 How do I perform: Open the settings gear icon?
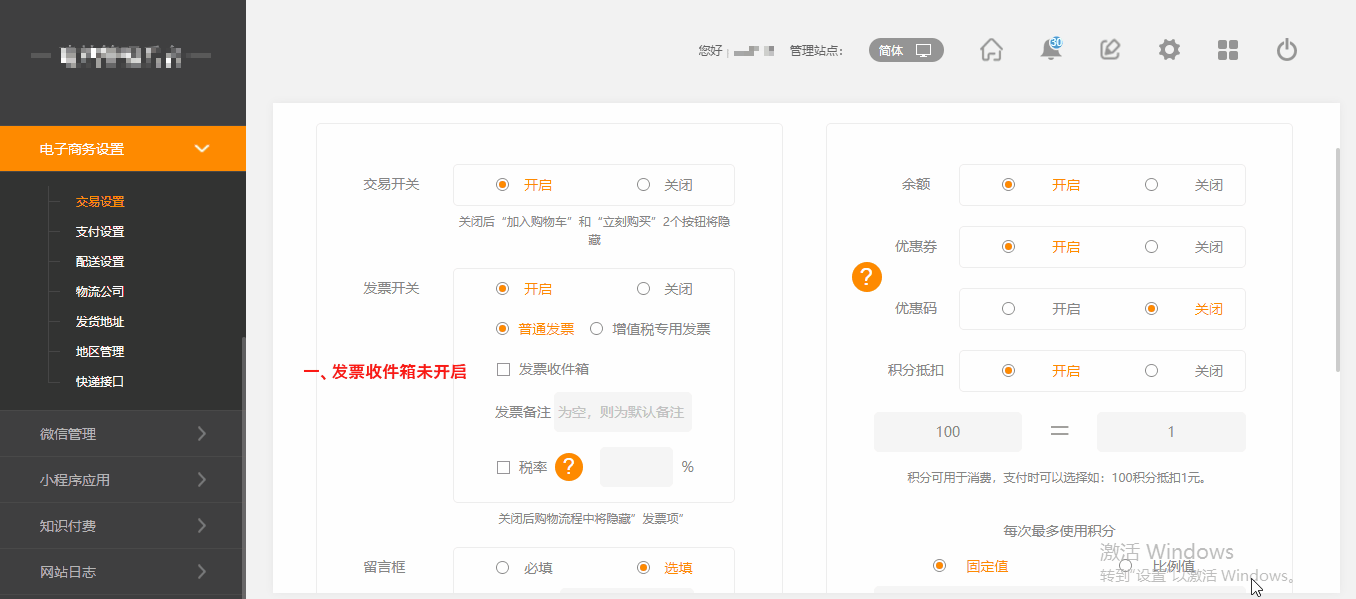[1169, 50]
